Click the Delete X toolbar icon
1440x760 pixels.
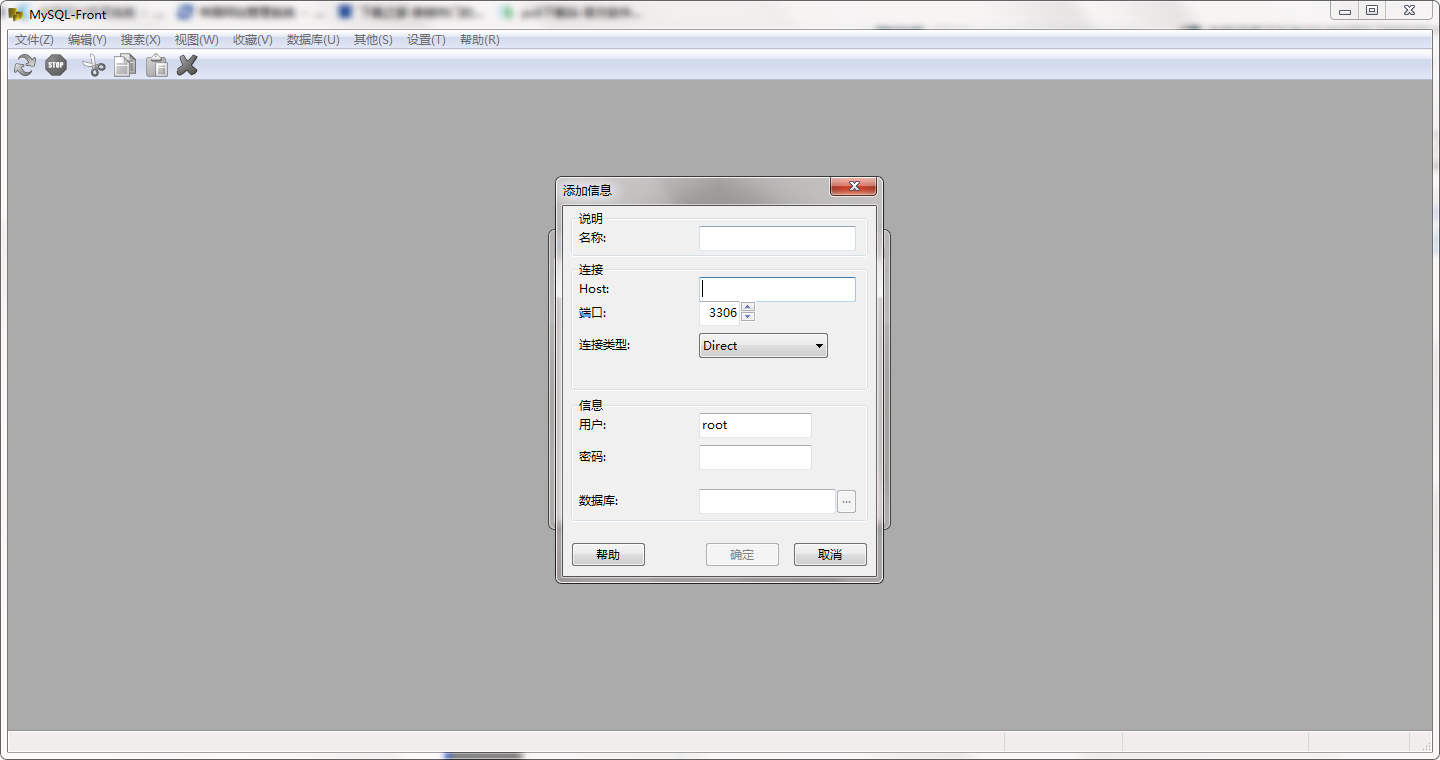pos(187,66)
